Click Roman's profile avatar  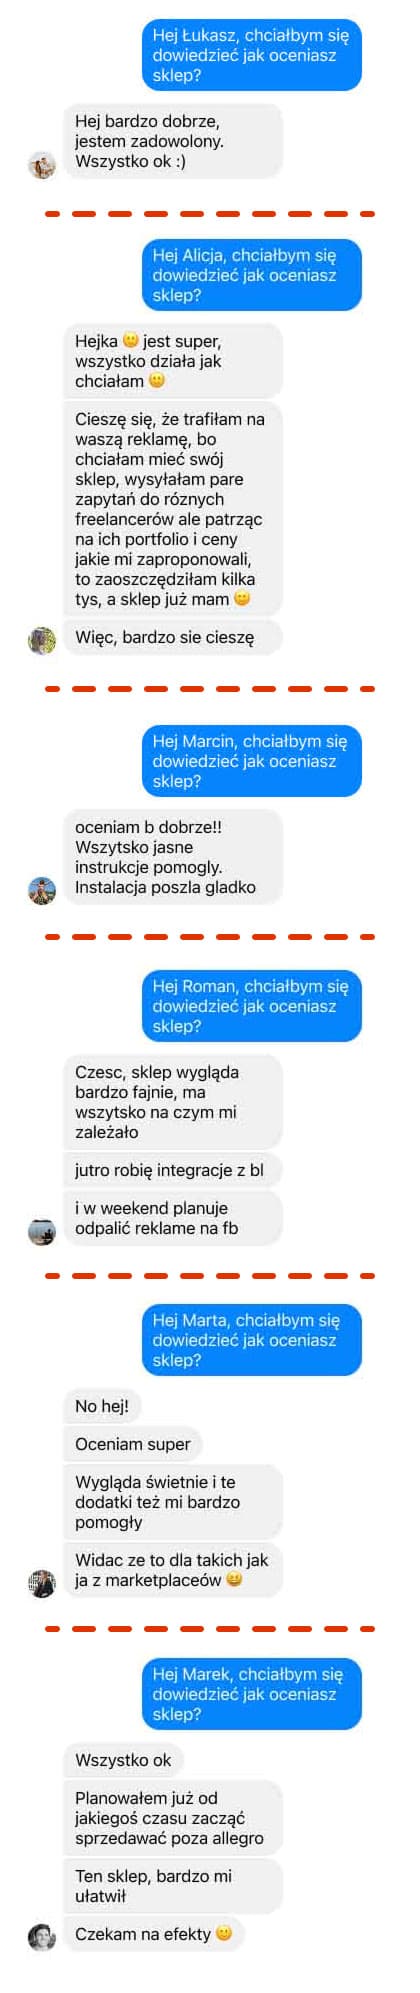click(42, 1231)
